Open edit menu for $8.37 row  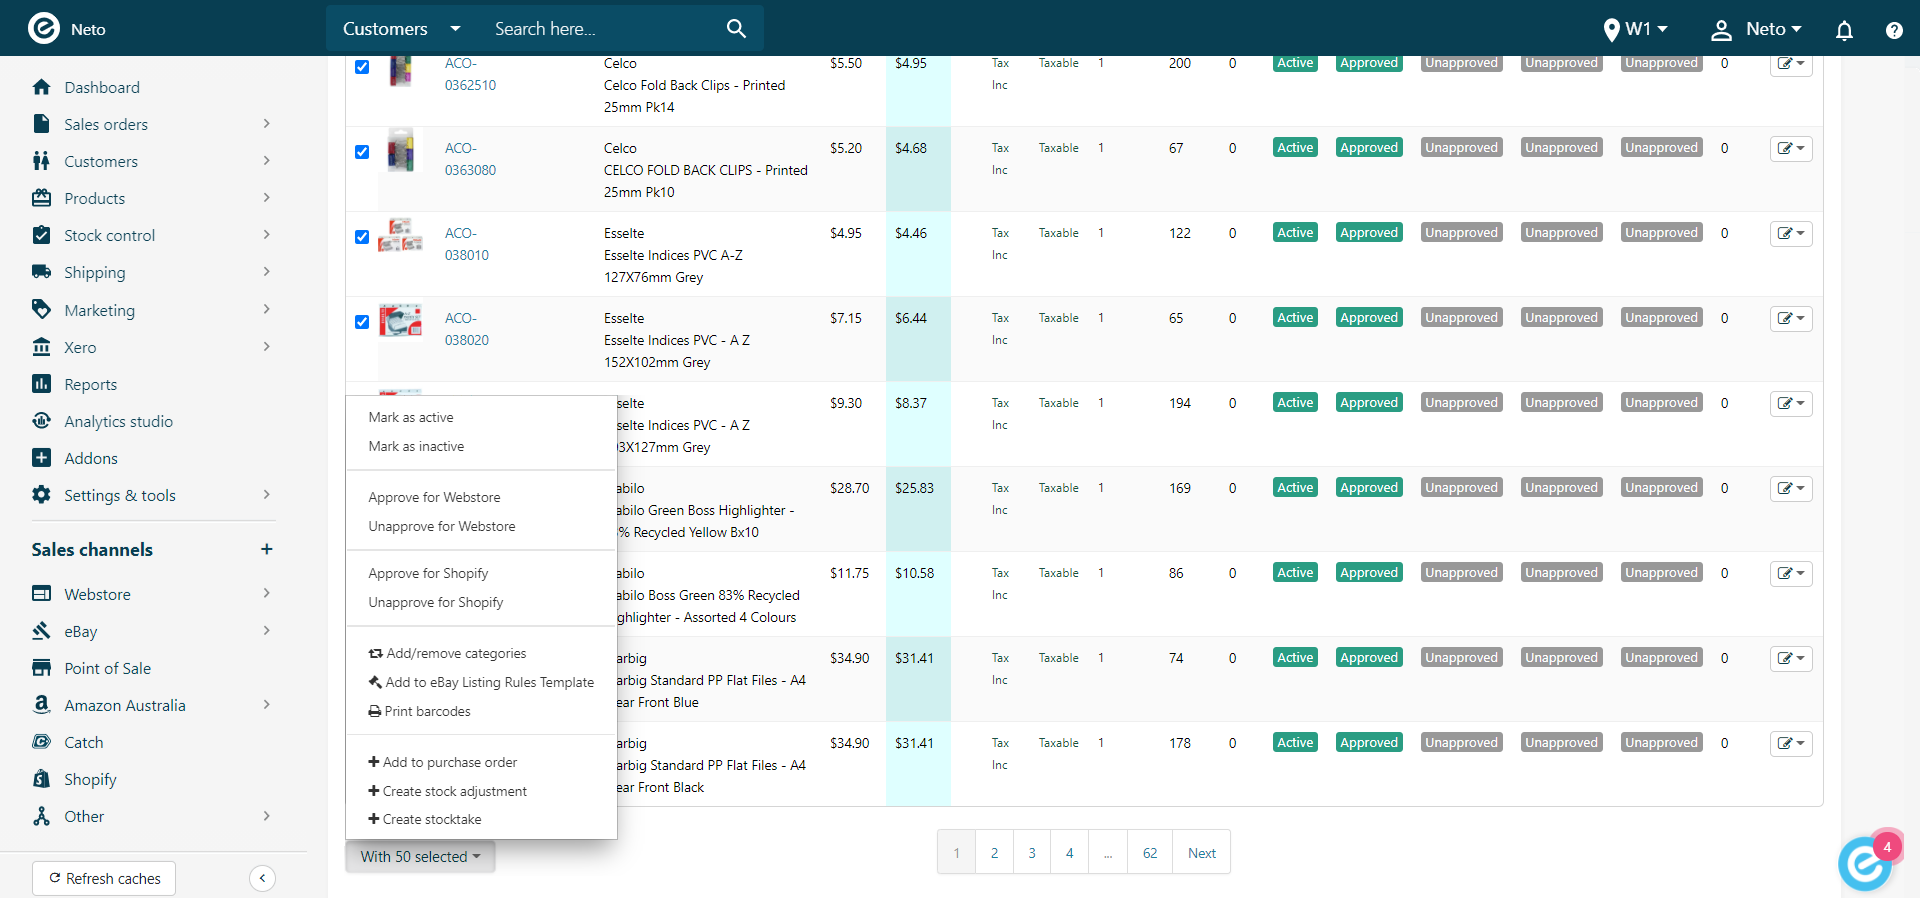tap(1791, 403)
